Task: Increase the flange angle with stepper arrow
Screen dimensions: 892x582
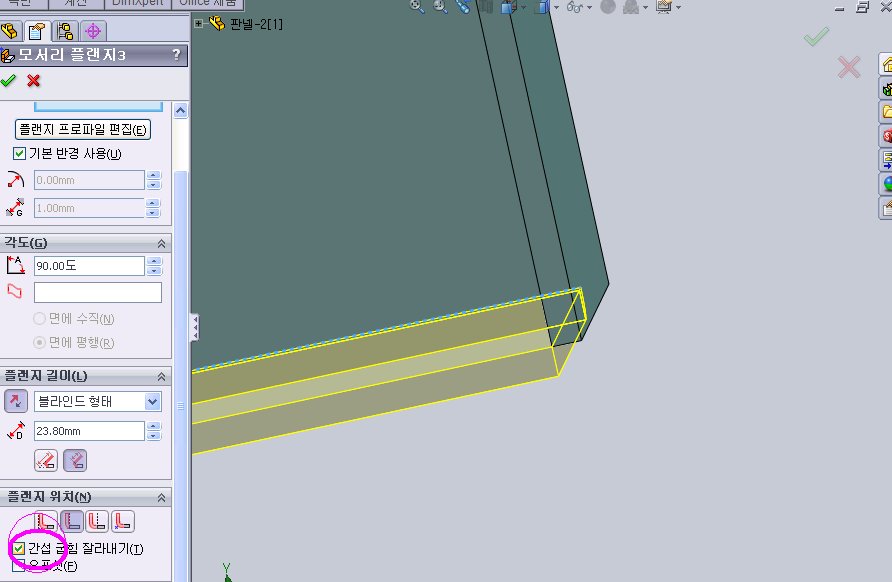Action: tap(154, 261)
